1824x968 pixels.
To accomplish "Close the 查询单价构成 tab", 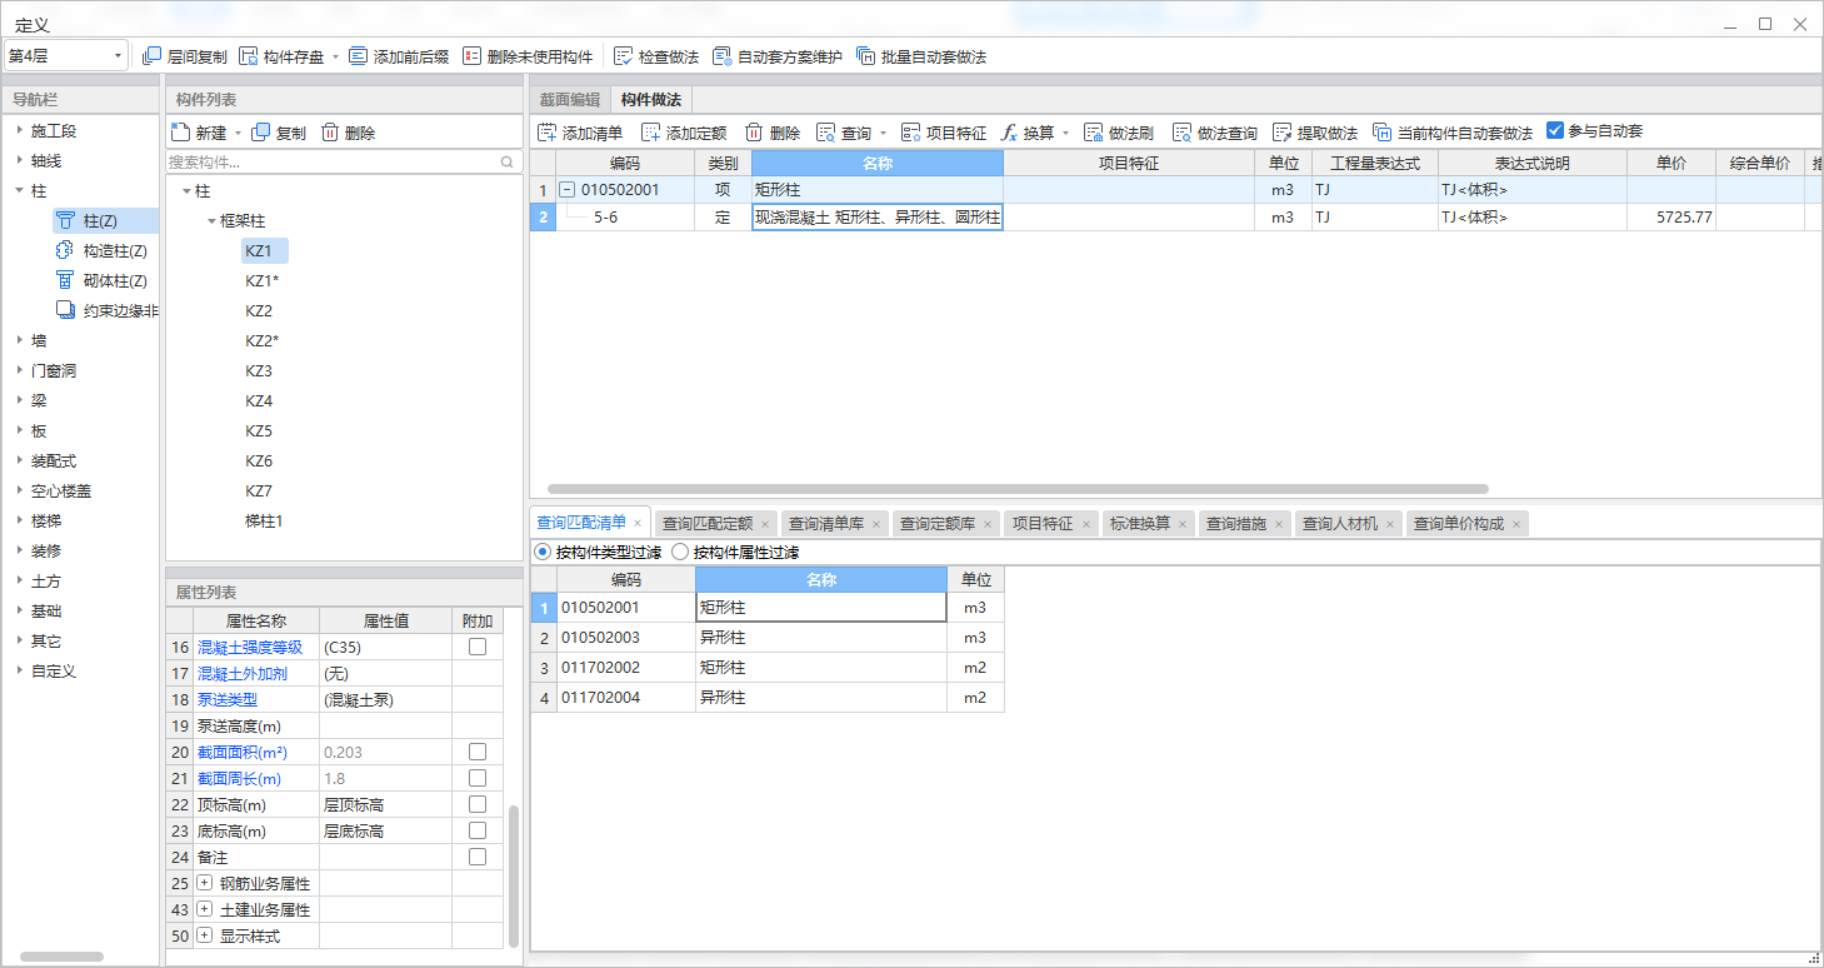I will 1517,524.
